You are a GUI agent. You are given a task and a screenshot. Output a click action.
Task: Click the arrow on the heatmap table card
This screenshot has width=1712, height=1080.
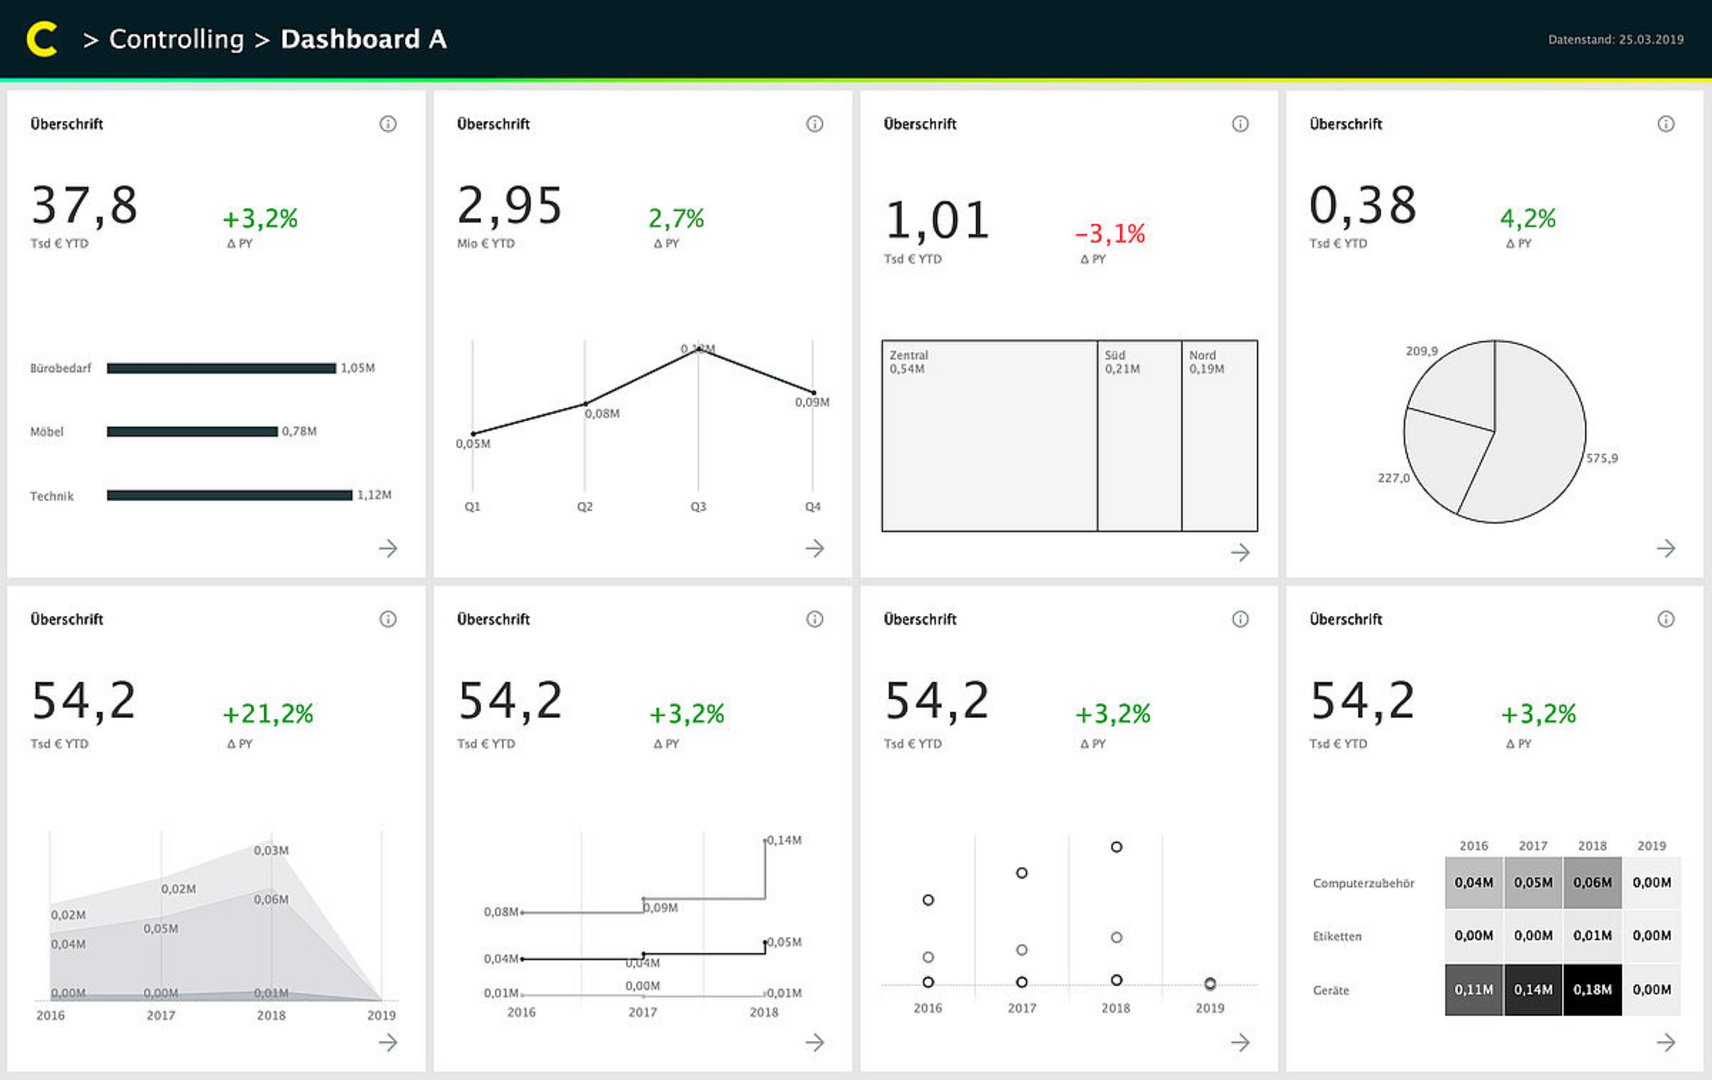1666,1042
